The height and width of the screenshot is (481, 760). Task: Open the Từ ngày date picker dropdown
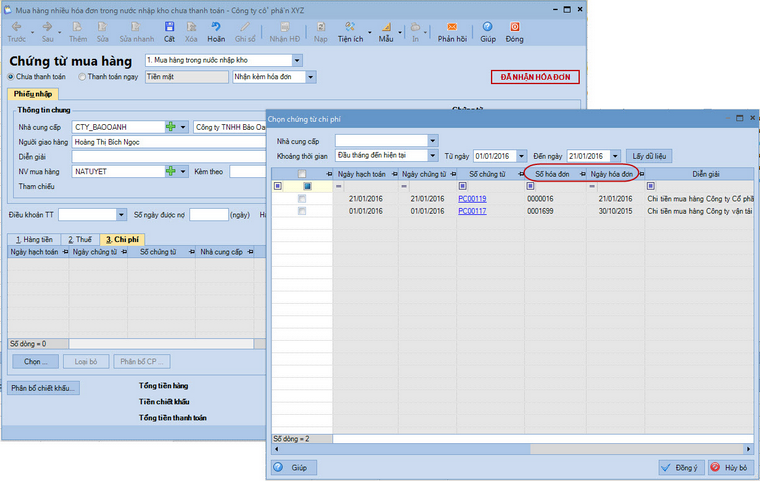coord(522,156)
